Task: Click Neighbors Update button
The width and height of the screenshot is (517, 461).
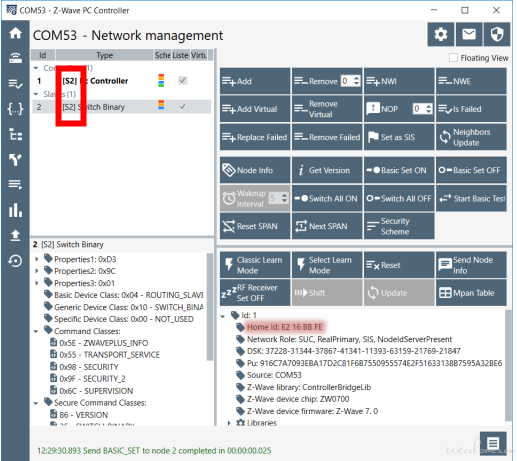Action: (x=471, y=137)
